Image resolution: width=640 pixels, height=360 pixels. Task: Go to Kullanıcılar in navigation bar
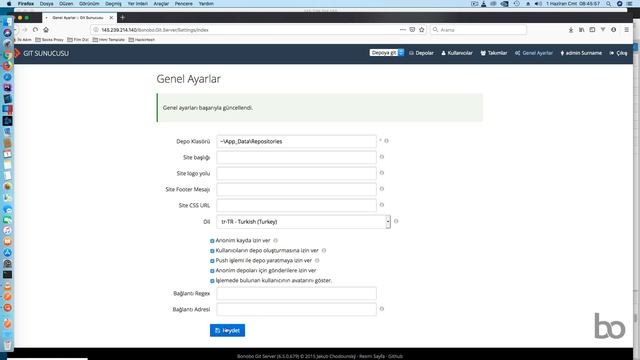(457, 53)
